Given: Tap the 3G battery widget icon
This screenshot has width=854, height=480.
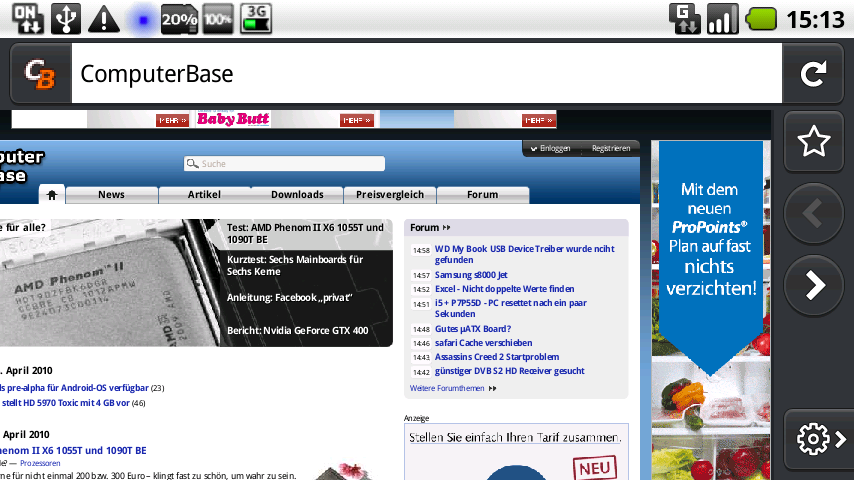Looking at the screenshot, I should click(256, 19).
